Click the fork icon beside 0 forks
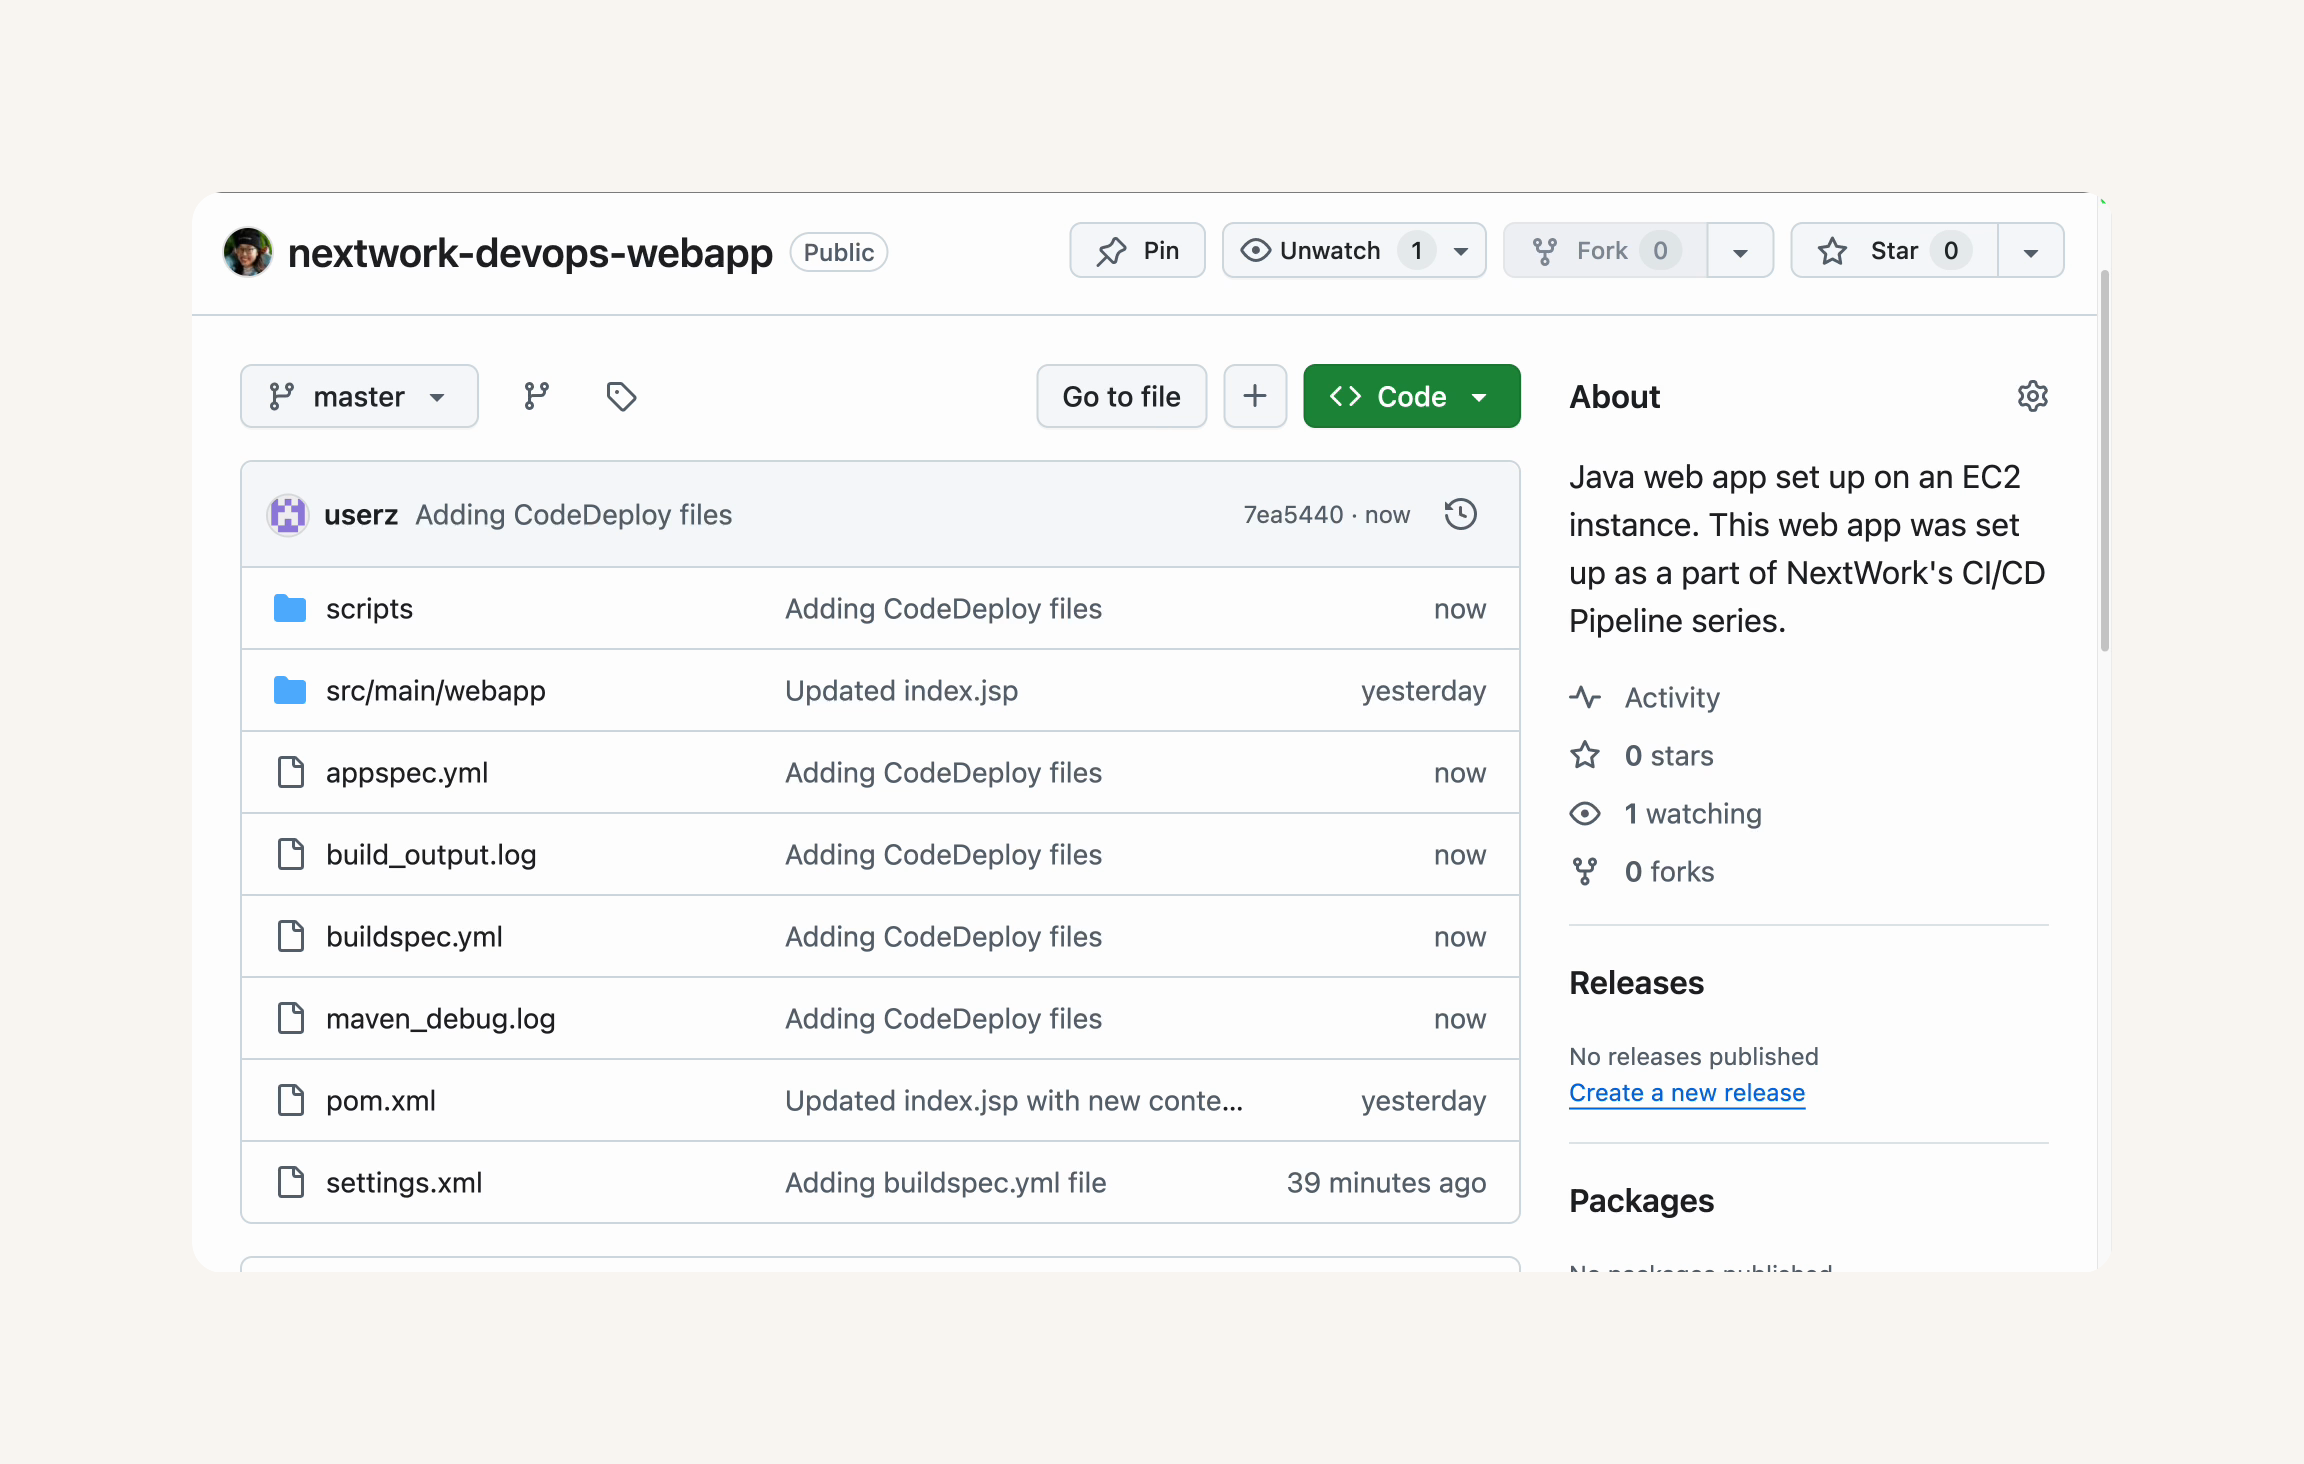Image resolution: width=2304 pixels, height=1464 pixels. click(1585, 872)
